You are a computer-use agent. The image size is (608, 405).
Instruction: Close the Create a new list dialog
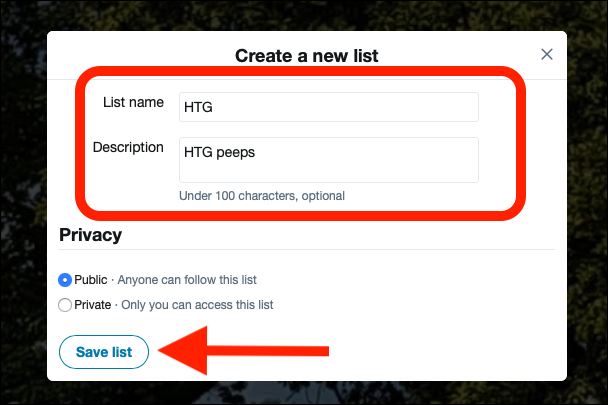(547, 54)
